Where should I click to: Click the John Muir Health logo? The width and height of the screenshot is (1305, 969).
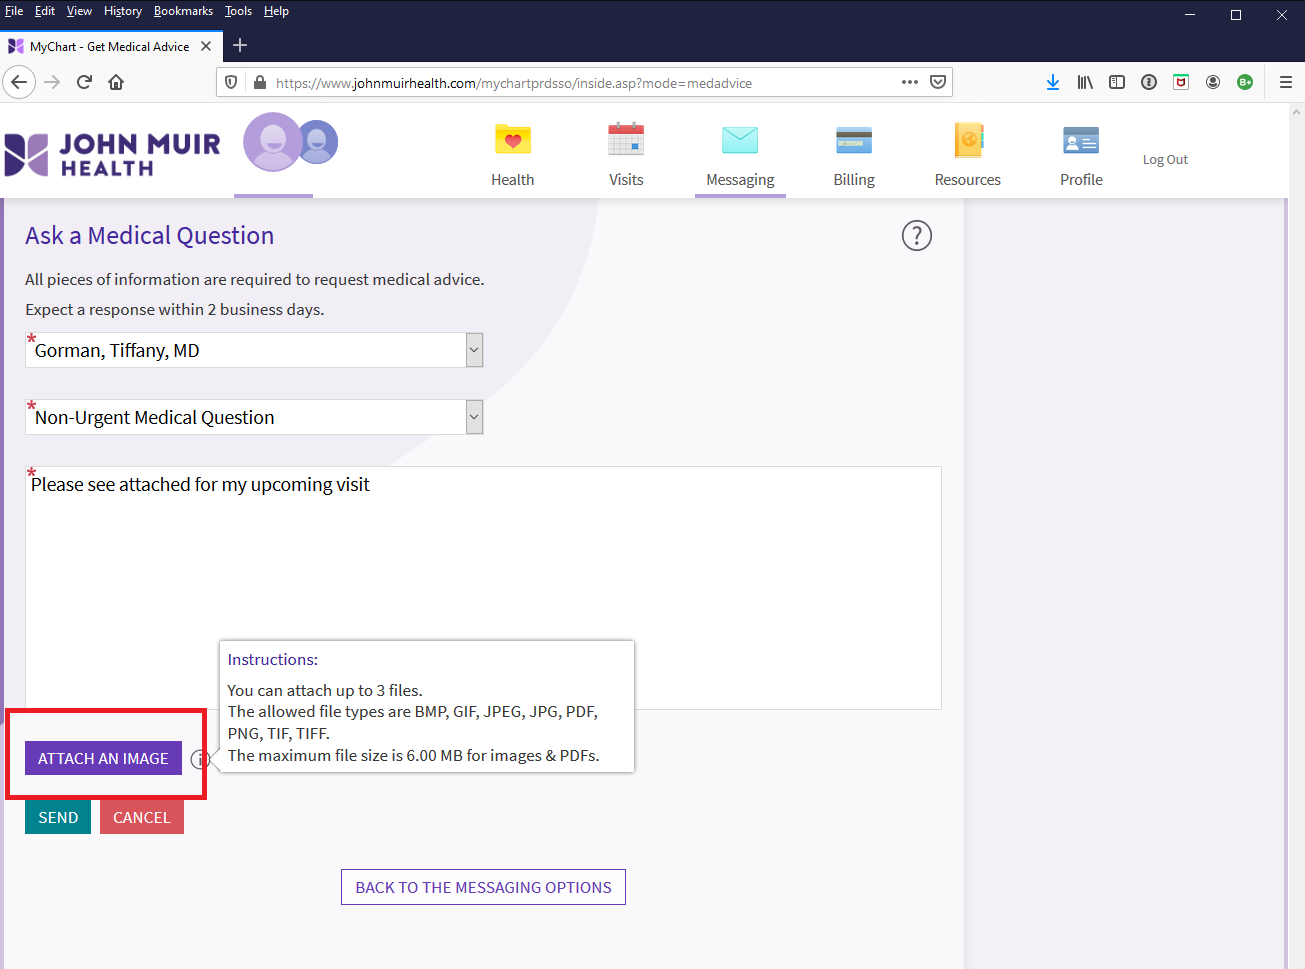tap(111, 149)
